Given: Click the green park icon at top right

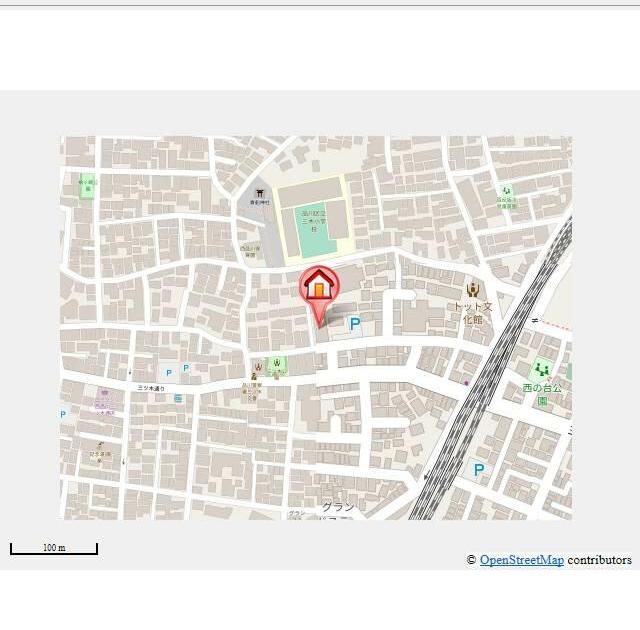Looking at the screenshot, I should pyautogui.click(x=506, y=190).
